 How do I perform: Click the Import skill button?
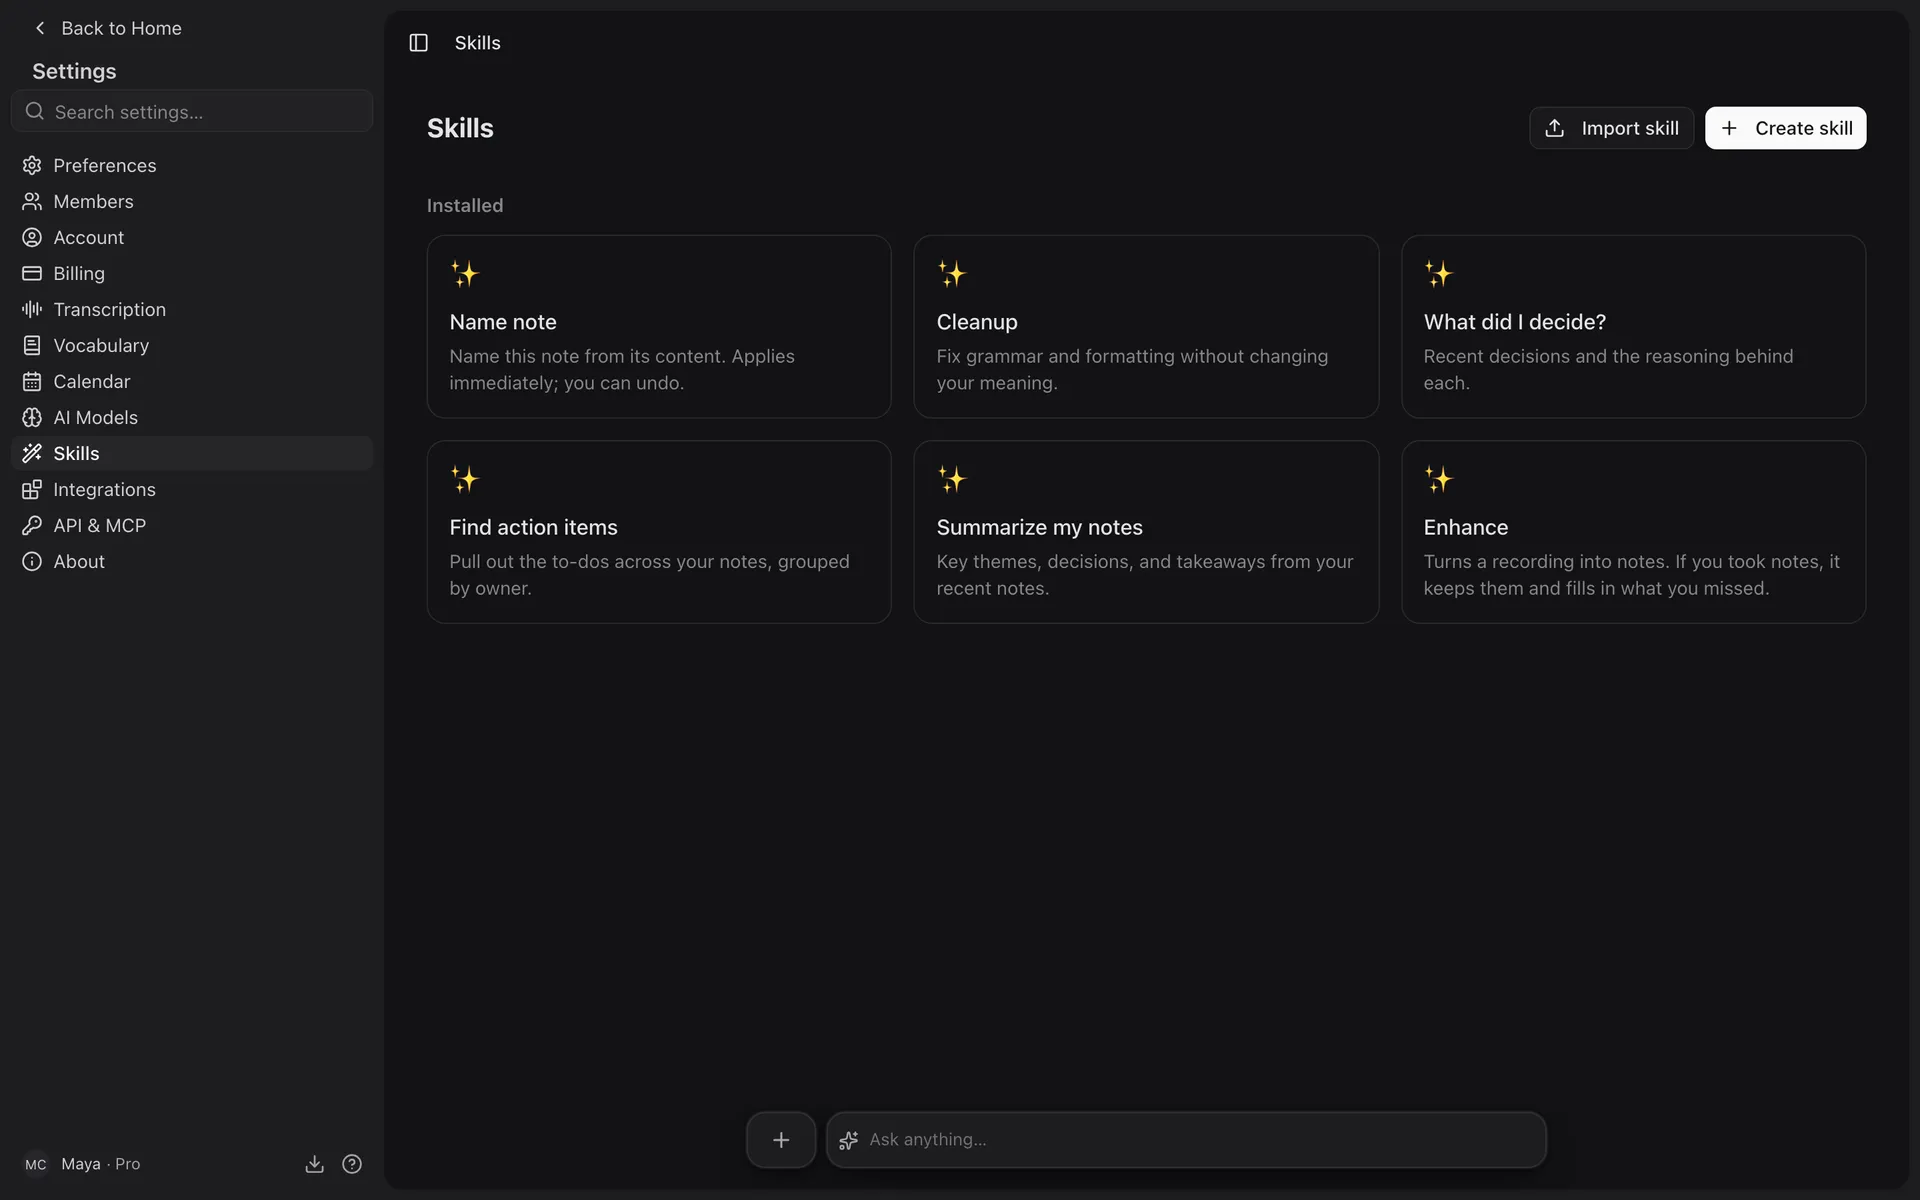(x=1611, y=128)
